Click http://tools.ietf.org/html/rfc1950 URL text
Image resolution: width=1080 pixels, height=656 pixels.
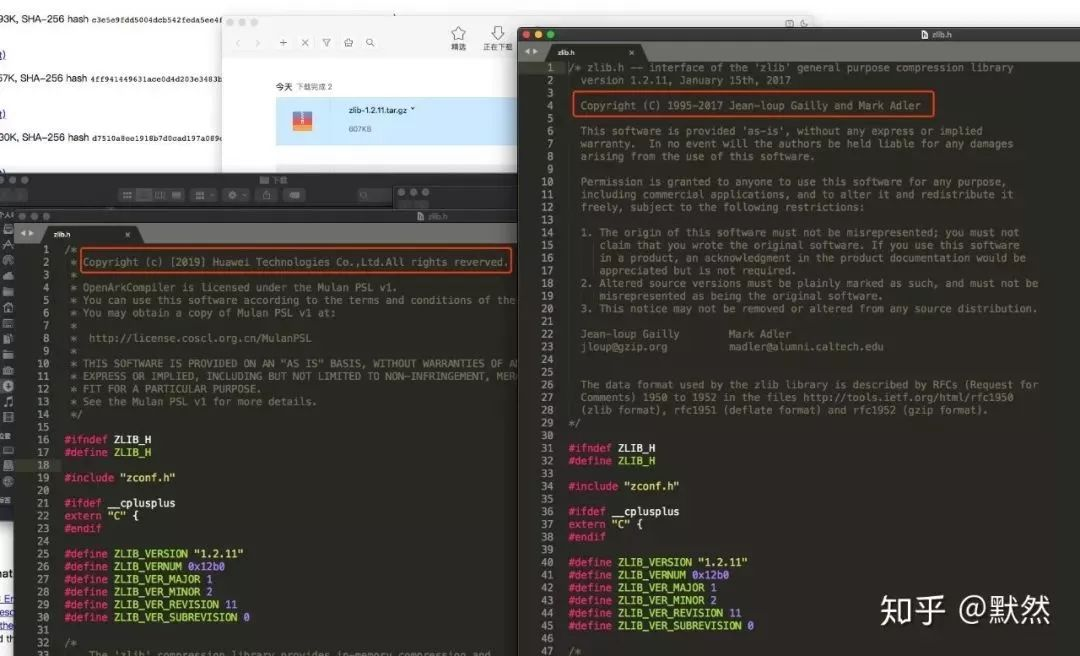[908, 398]
